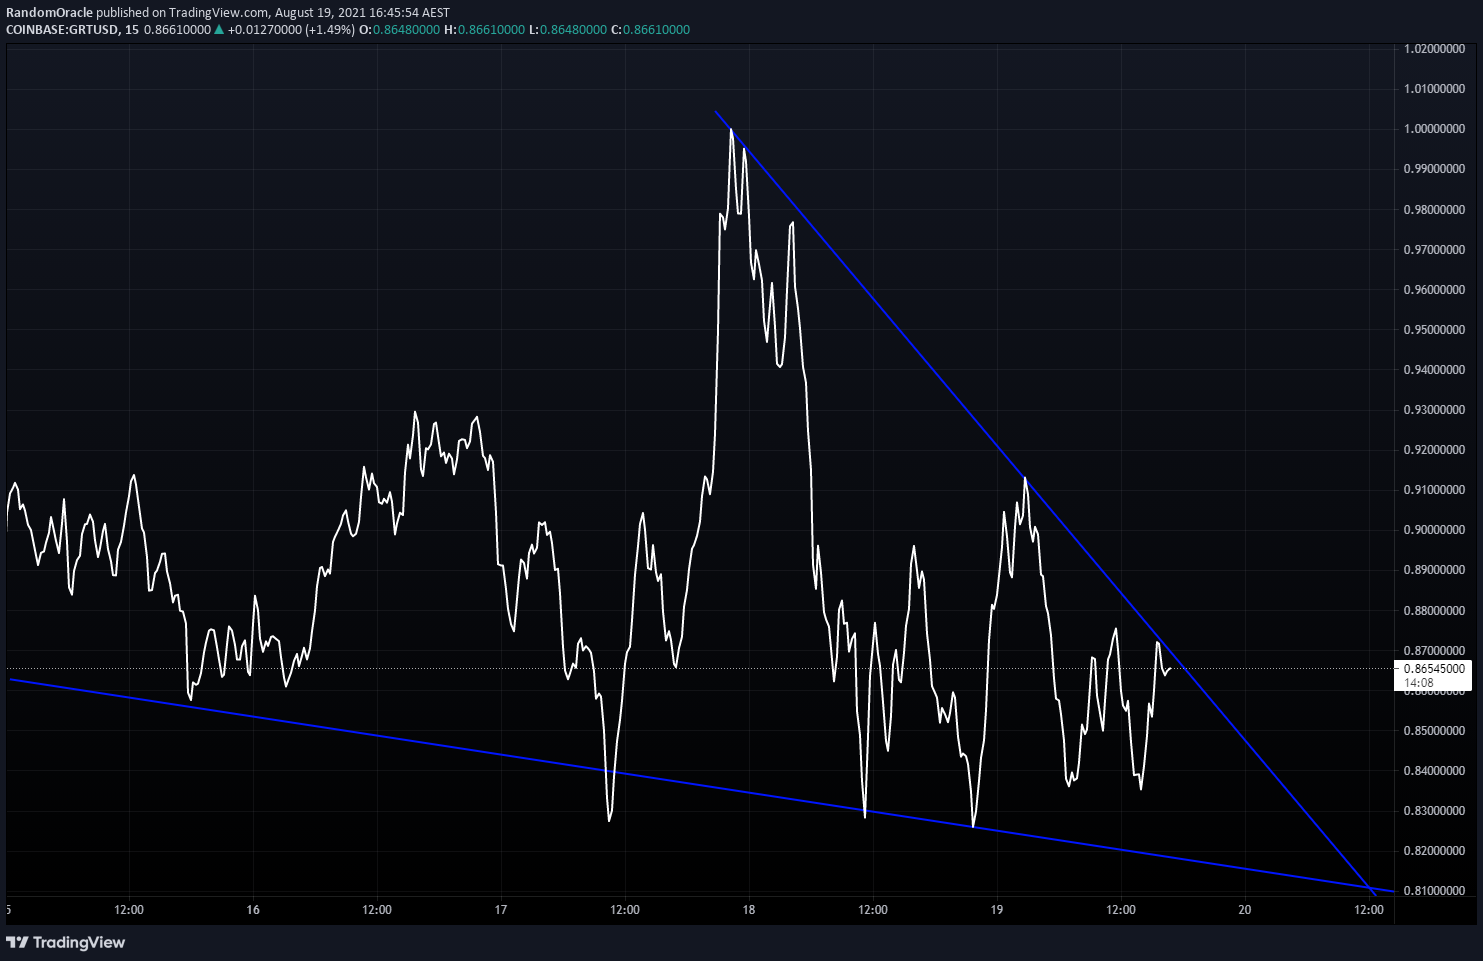Click the close value C:0.86610000
The width and height of the screenshot is (1483, 961).
pyautogui.click(x=649, y=30)
